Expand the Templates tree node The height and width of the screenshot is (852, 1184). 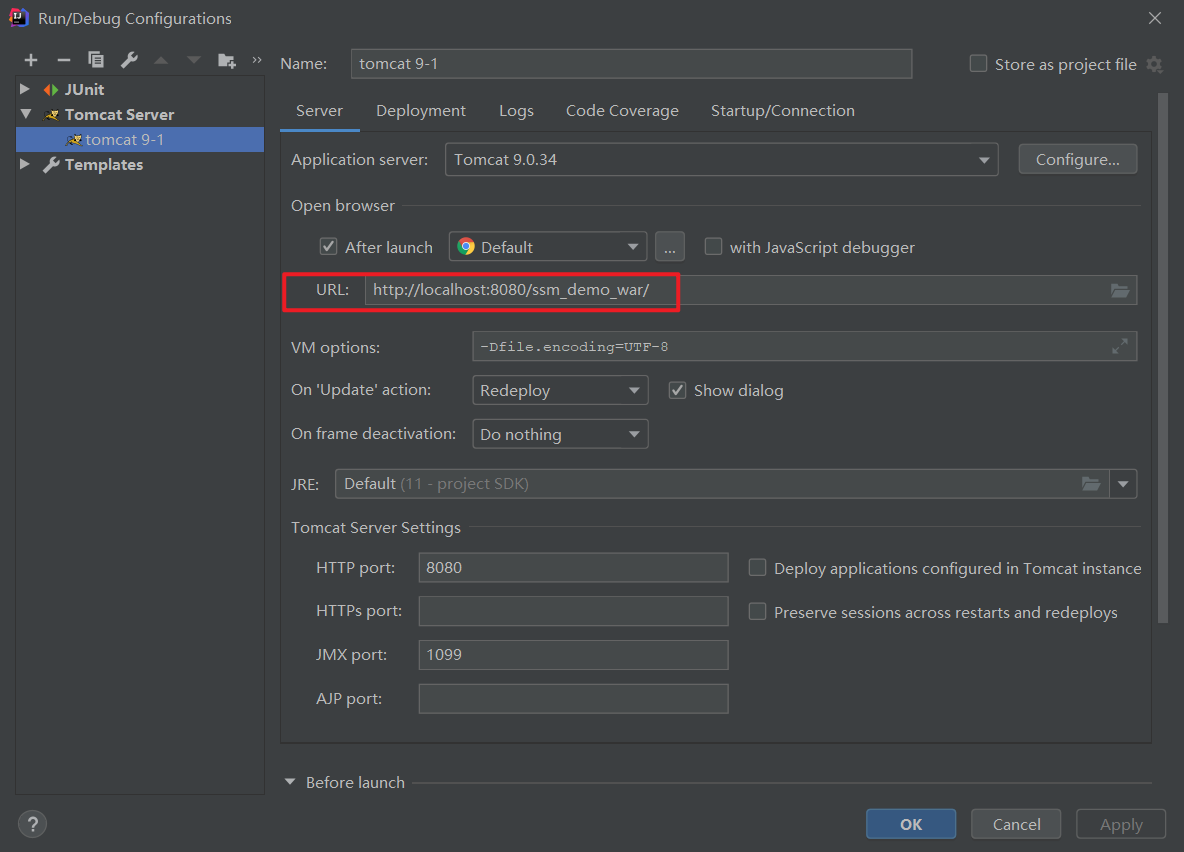[25, 164]
